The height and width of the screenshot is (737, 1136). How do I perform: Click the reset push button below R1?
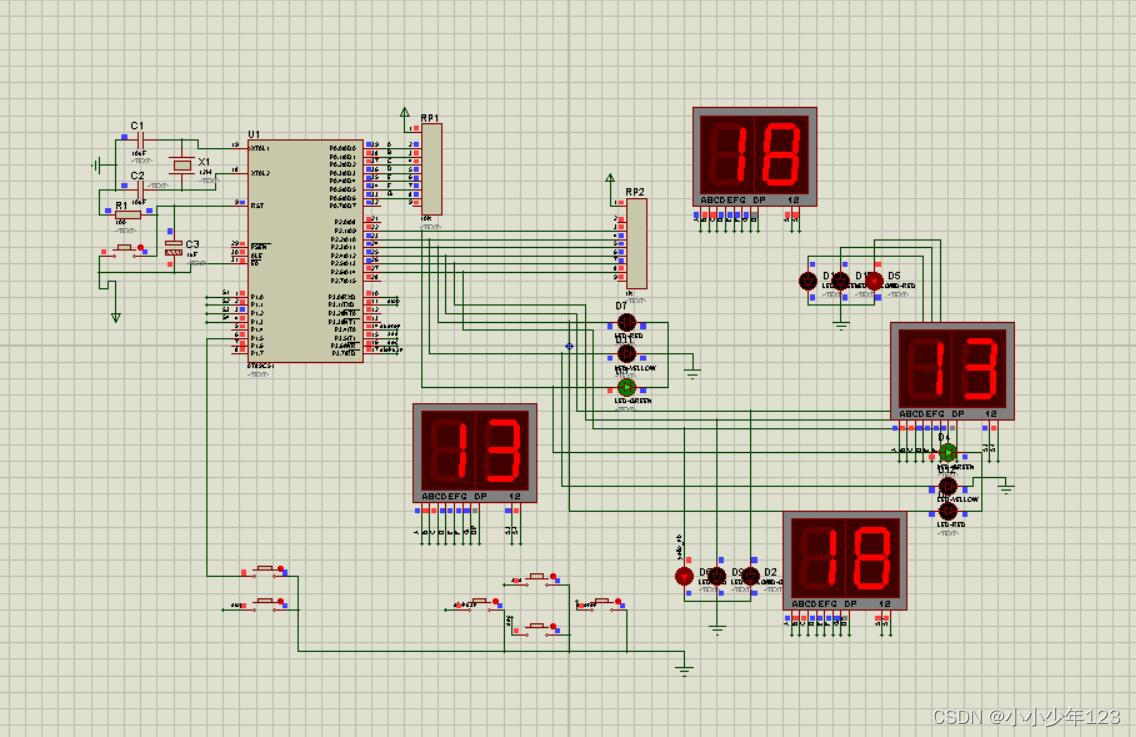[x=124, y=249]
